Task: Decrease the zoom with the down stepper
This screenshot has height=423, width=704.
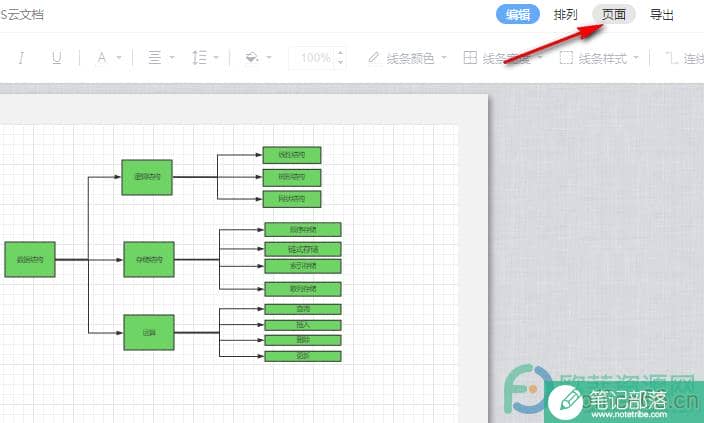Action: click(x=340, y=62)
